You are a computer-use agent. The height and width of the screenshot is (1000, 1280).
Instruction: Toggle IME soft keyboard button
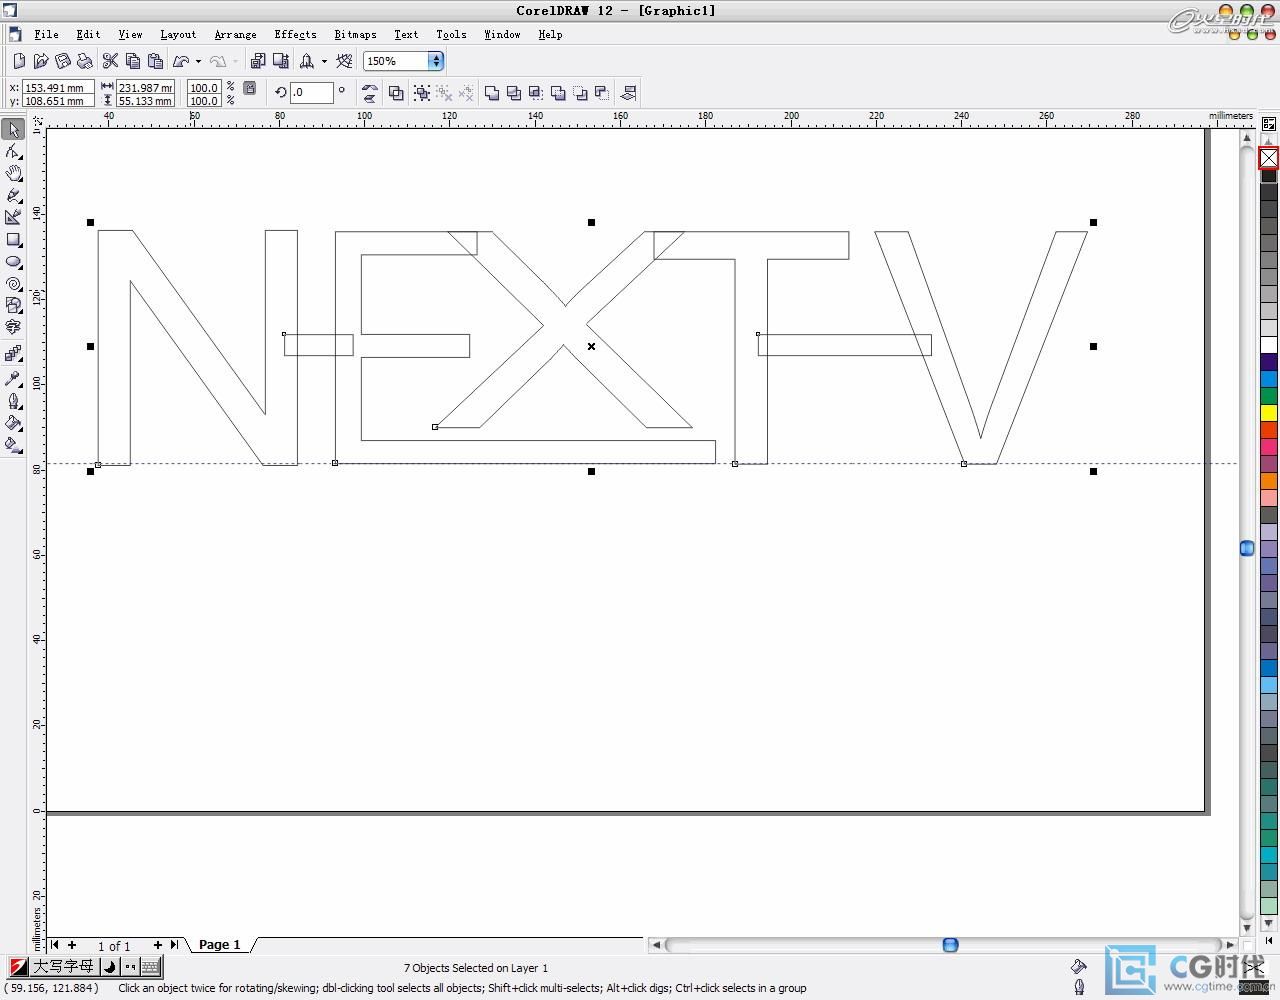[151, 967]
